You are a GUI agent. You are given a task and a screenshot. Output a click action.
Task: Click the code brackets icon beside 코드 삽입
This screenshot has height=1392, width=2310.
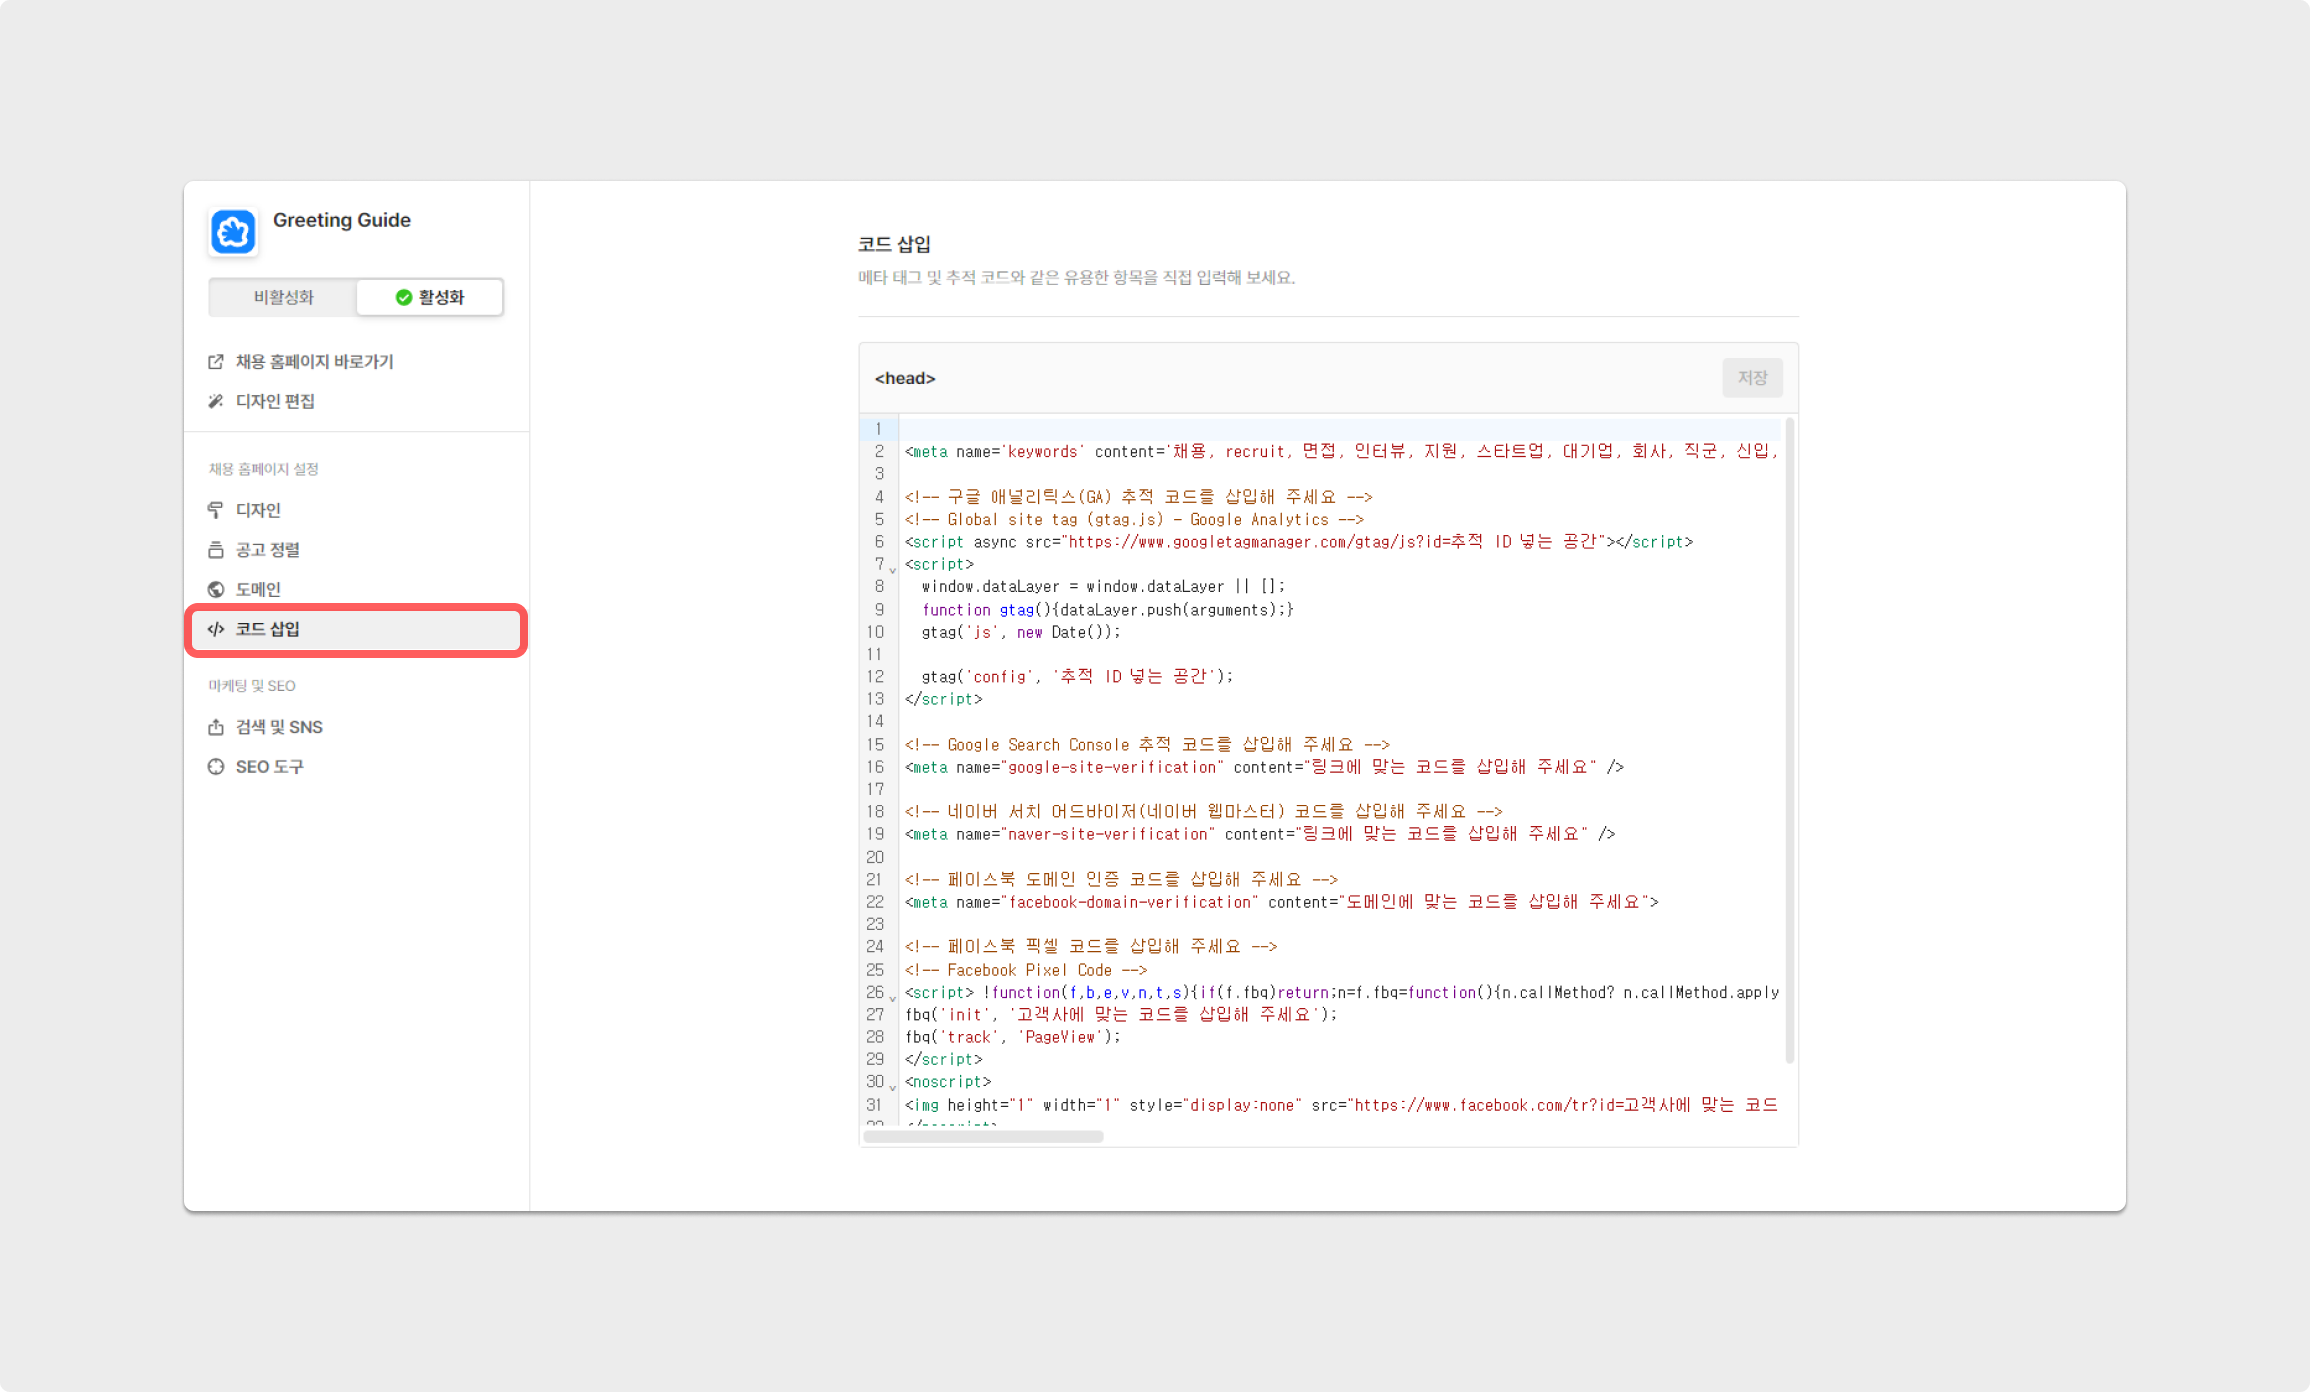tap(216, 629)
